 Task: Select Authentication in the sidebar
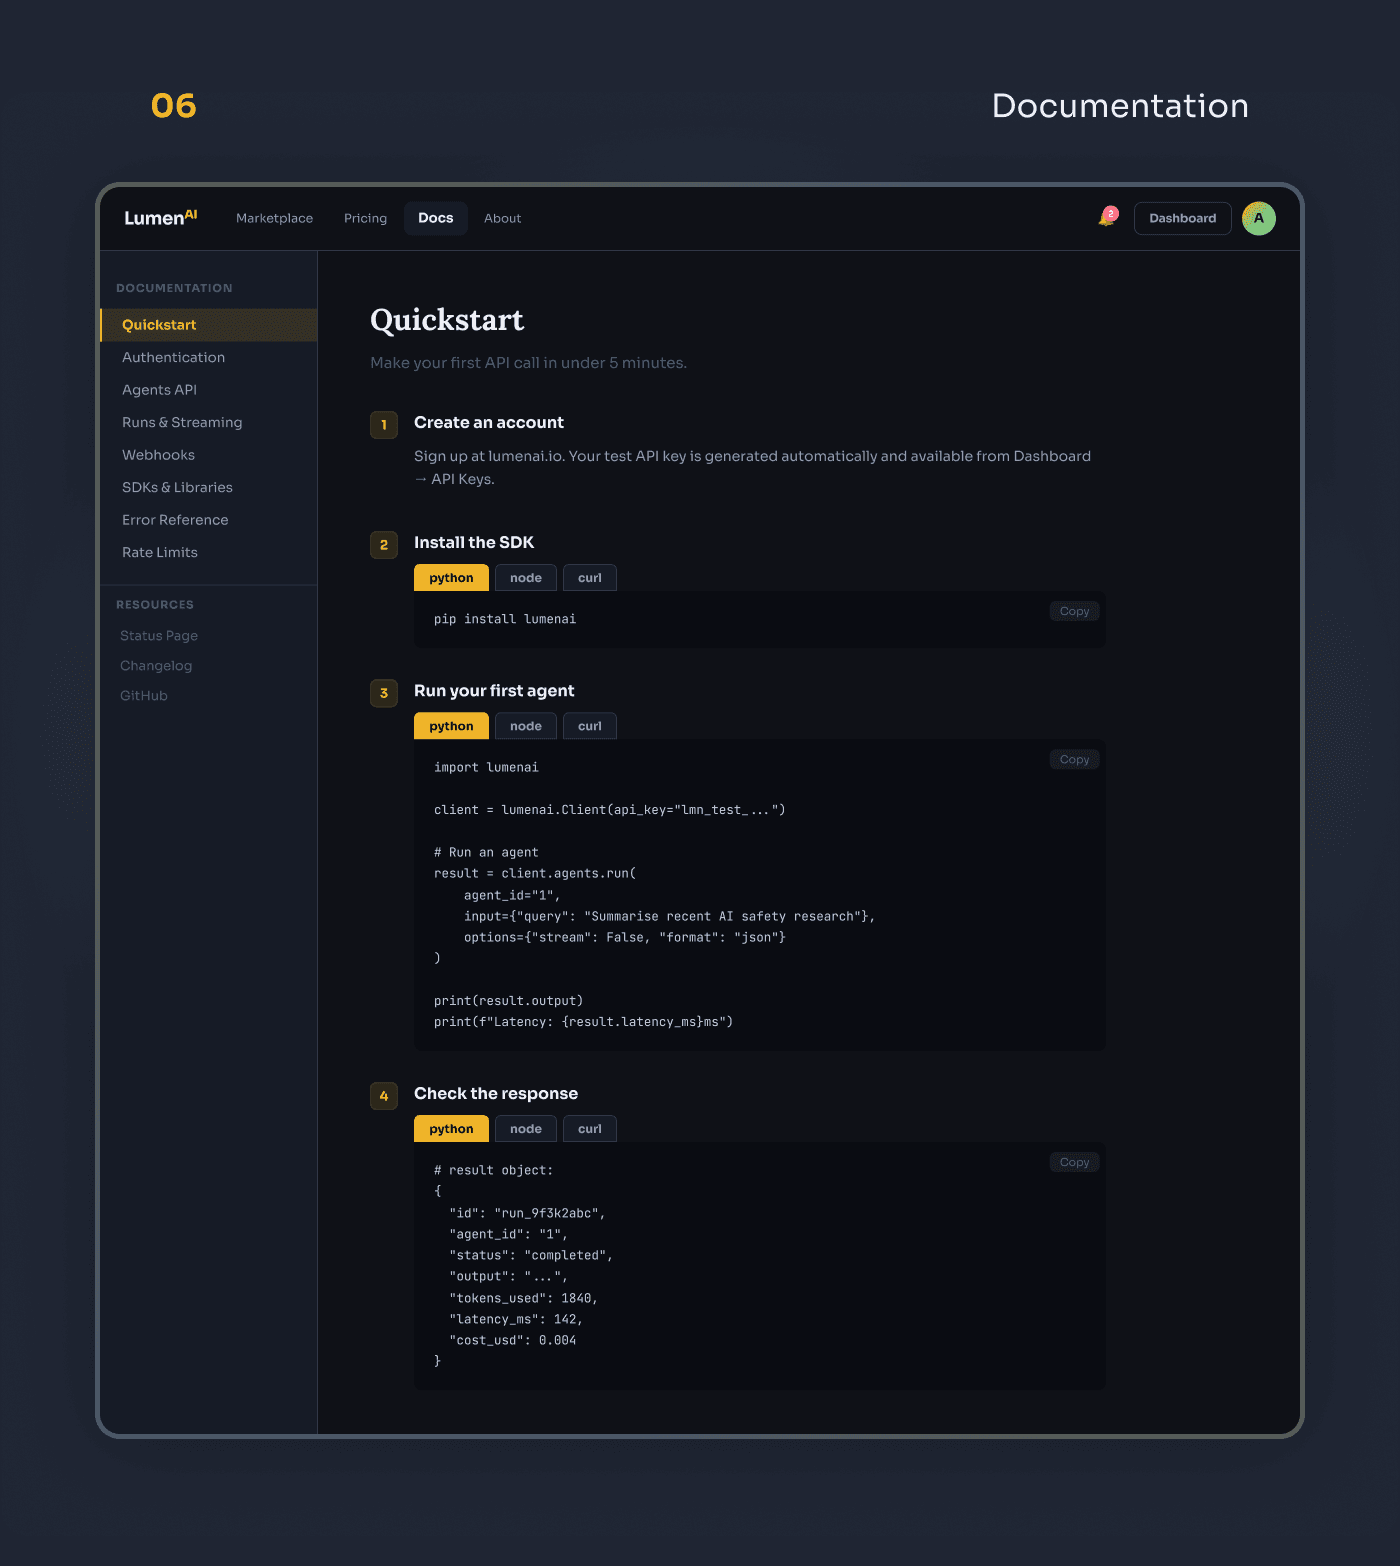click(x=173, y=357)
